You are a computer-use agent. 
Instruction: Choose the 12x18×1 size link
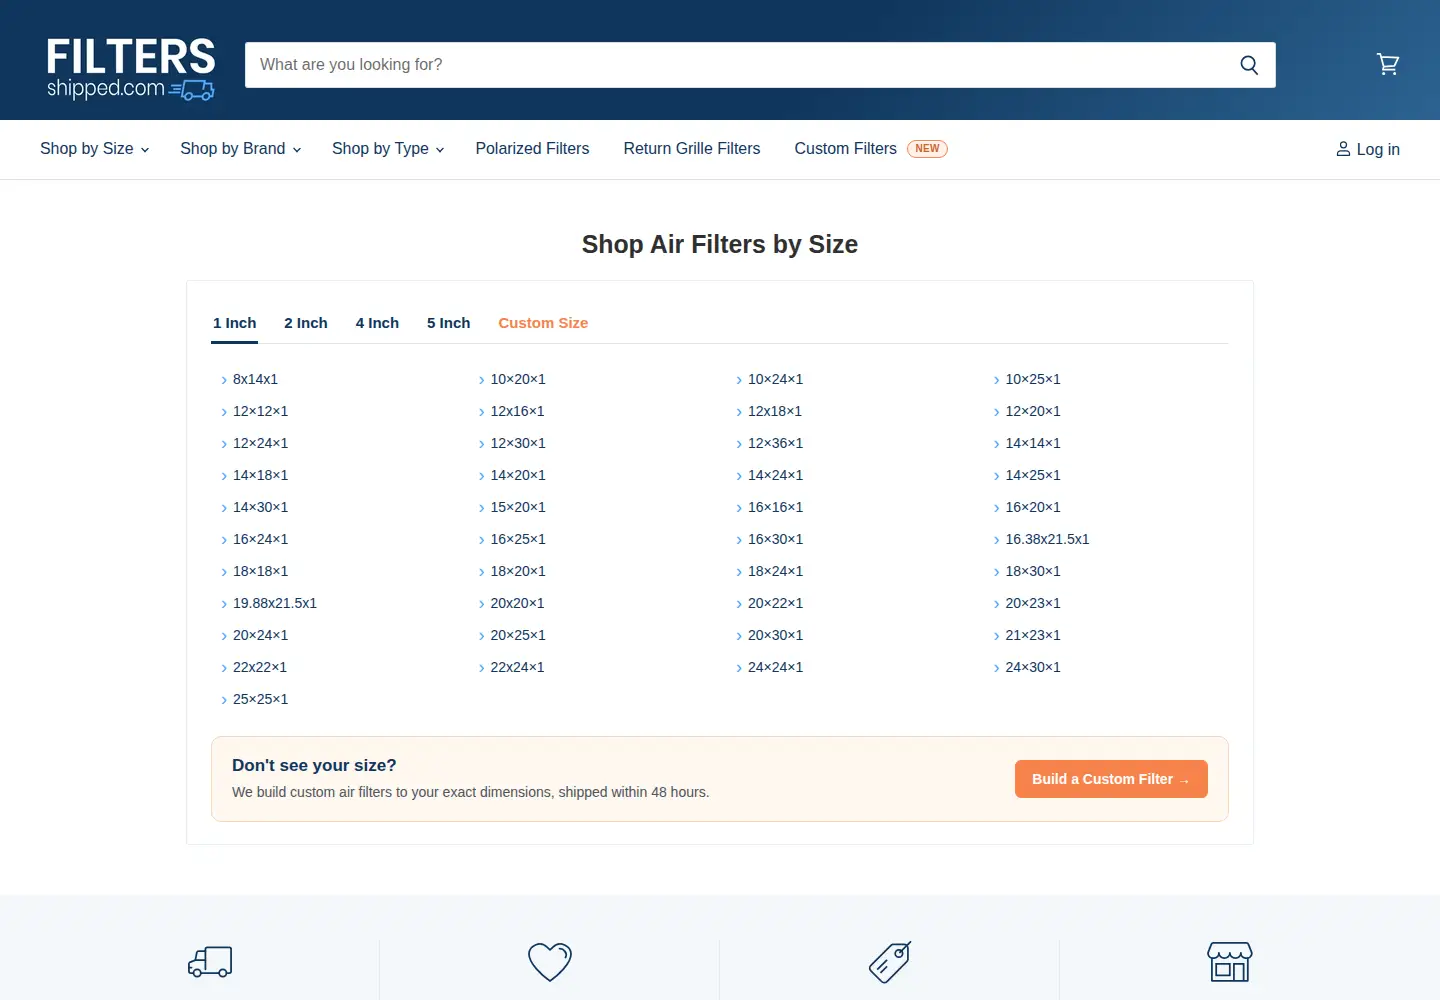(x=775, y=411)
